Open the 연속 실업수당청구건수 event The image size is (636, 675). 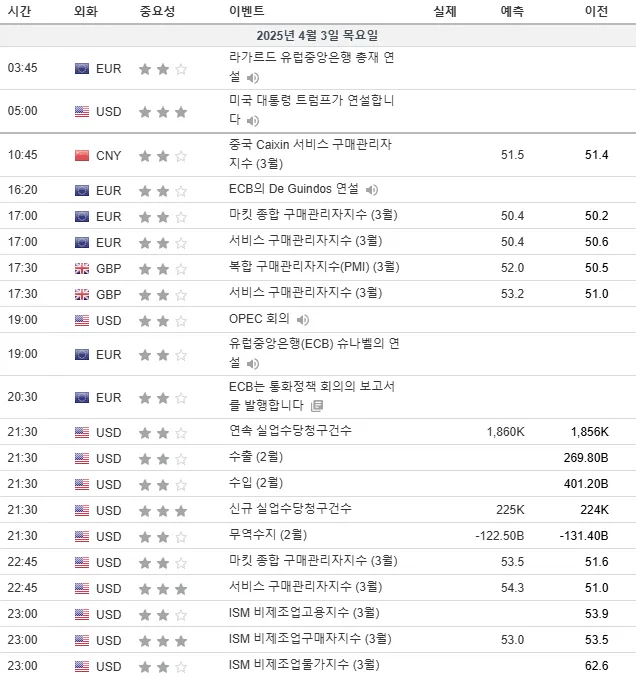(x=290, y=430)
